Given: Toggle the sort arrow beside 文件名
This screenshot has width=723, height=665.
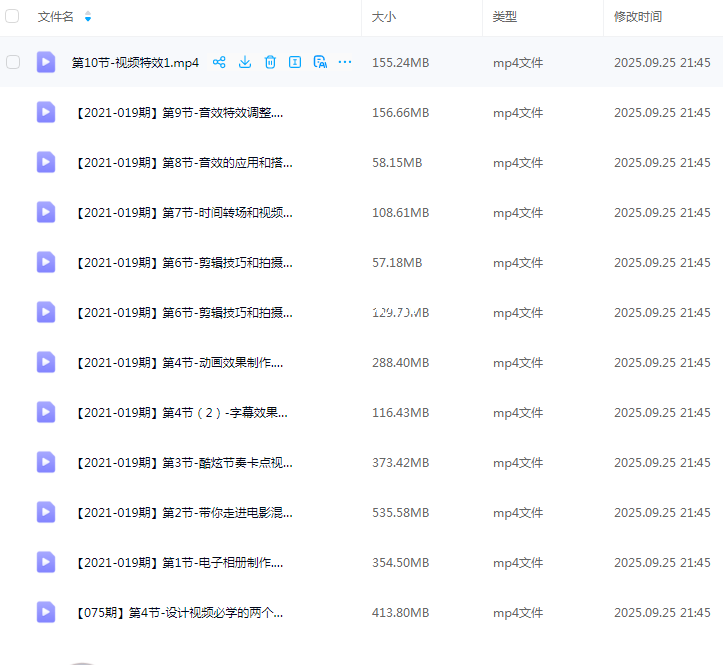Looking at the screenshot, I should click(88, 17).
